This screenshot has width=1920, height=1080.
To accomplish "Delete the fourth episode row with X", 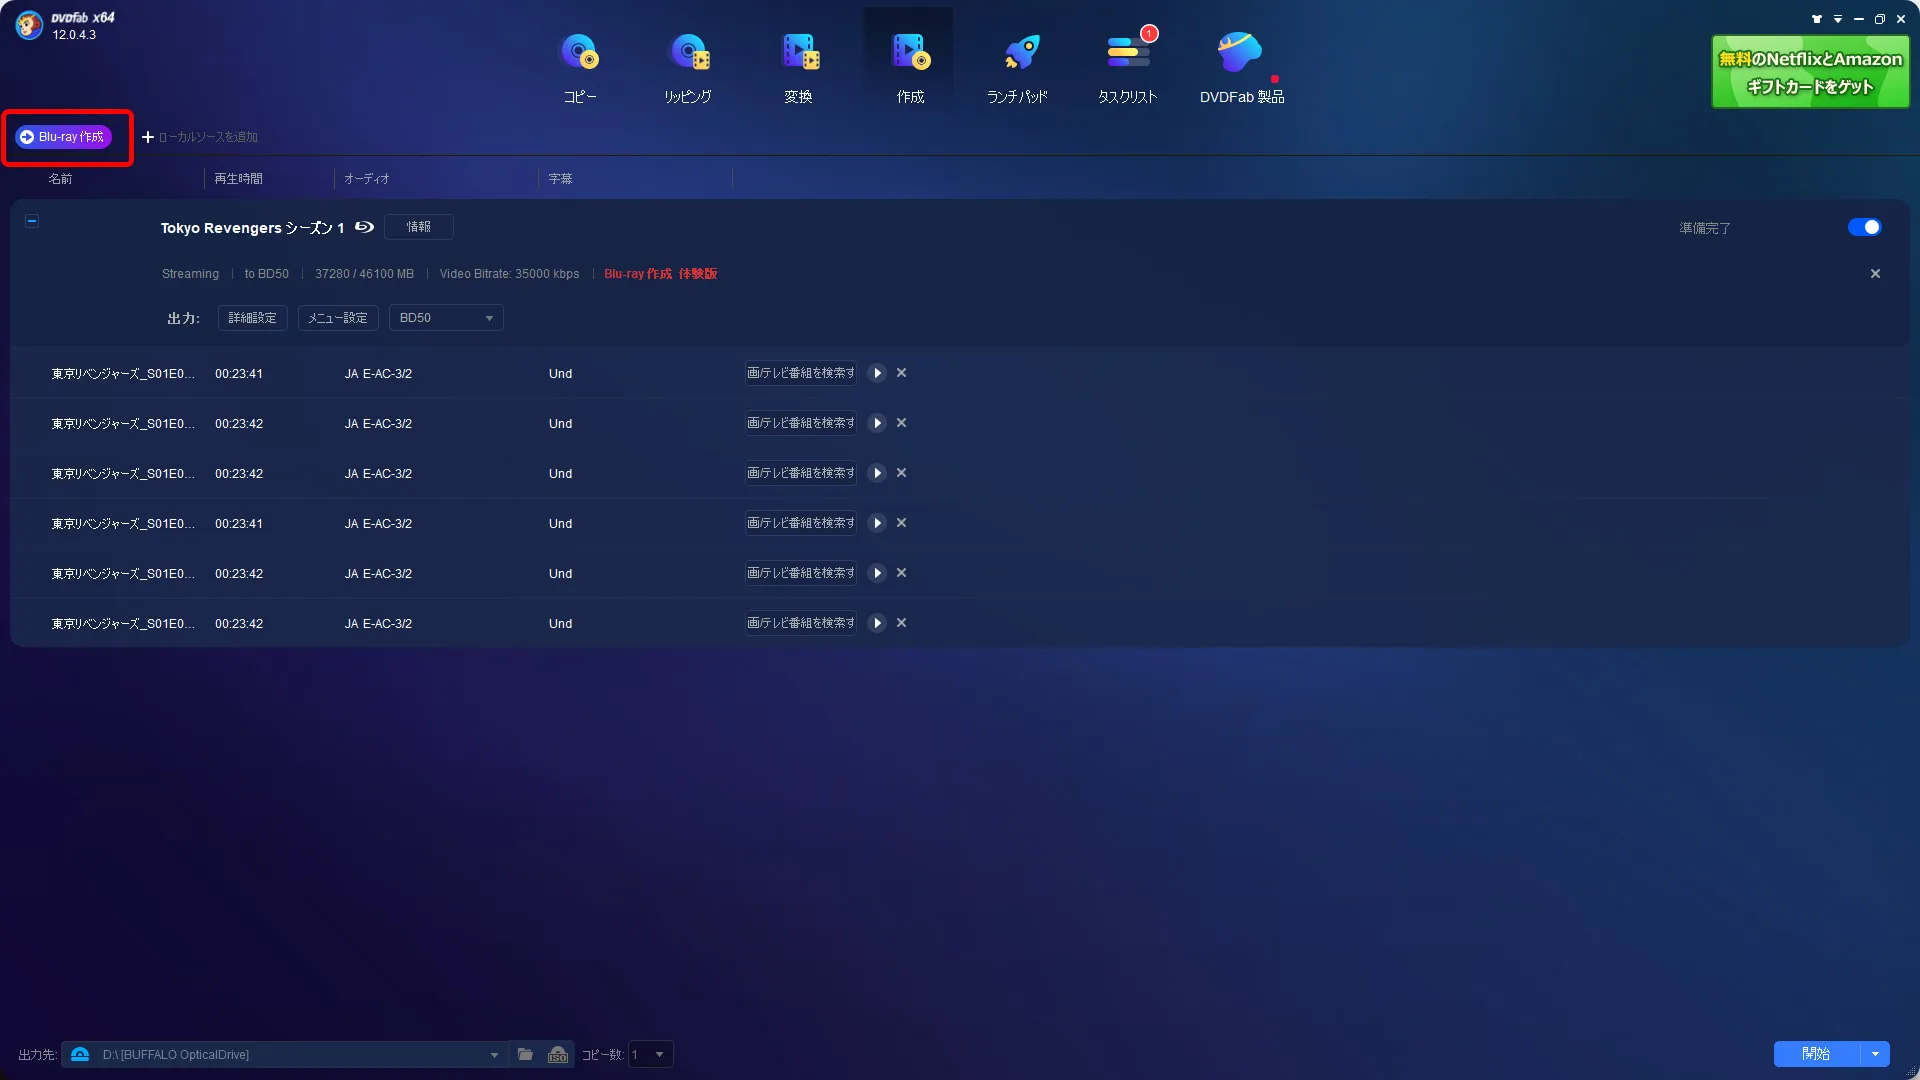I will [x=901, y=523].
